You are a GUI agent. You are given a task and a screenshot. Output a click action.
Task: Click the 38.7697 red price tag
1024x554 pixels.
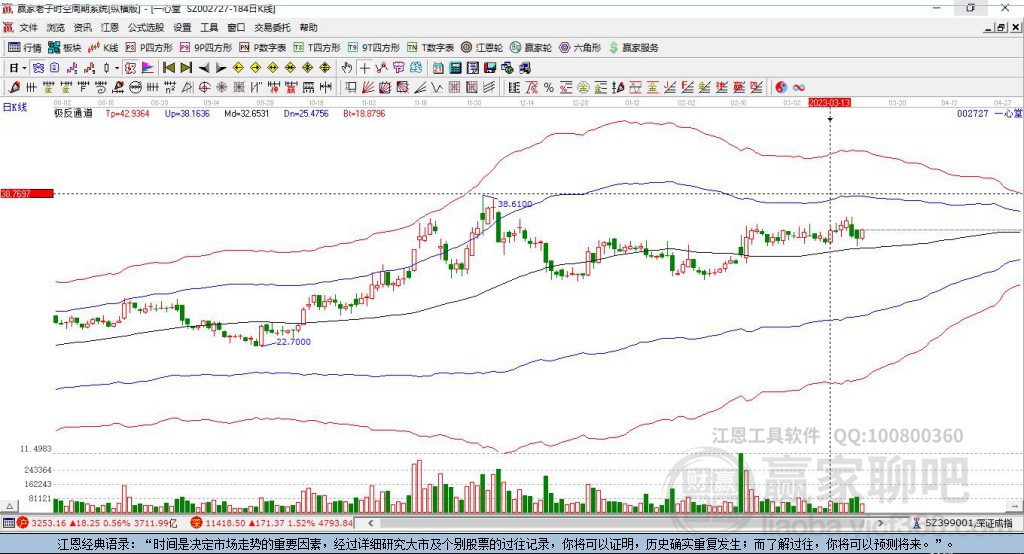click(27, 193)
